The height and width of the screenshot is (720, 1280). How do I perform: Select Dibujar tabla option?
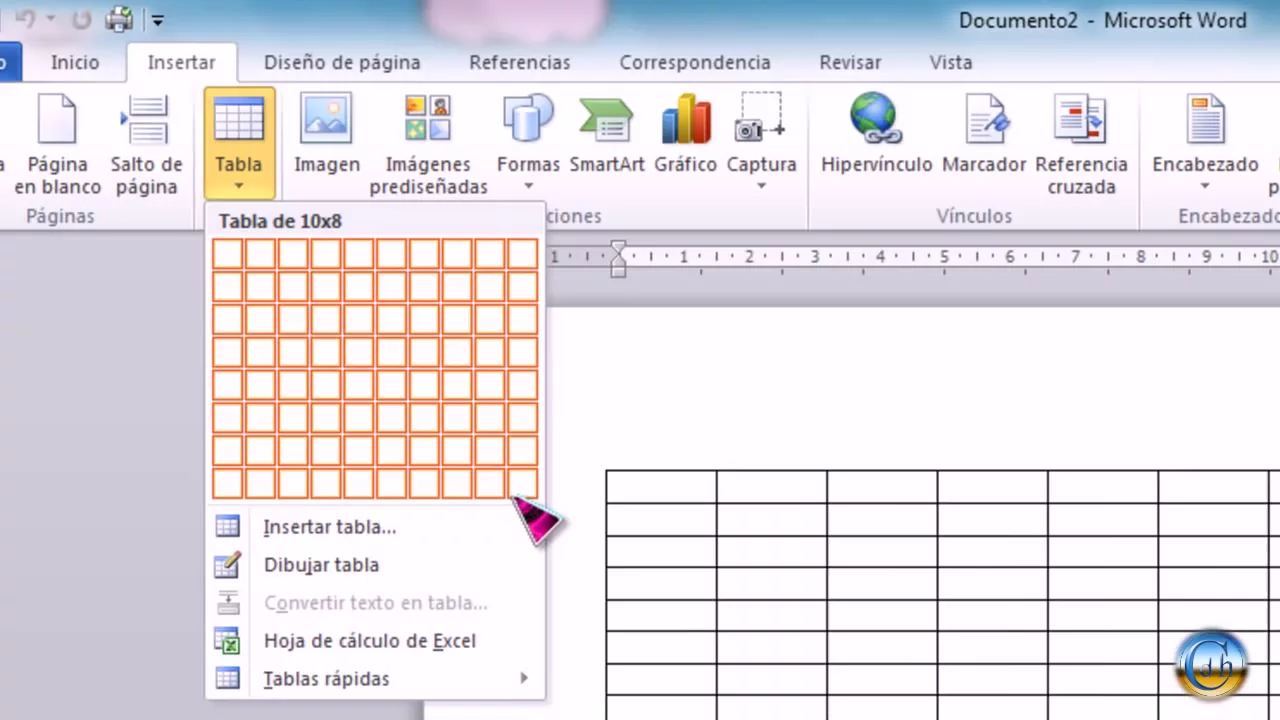(x=321, y=565)
